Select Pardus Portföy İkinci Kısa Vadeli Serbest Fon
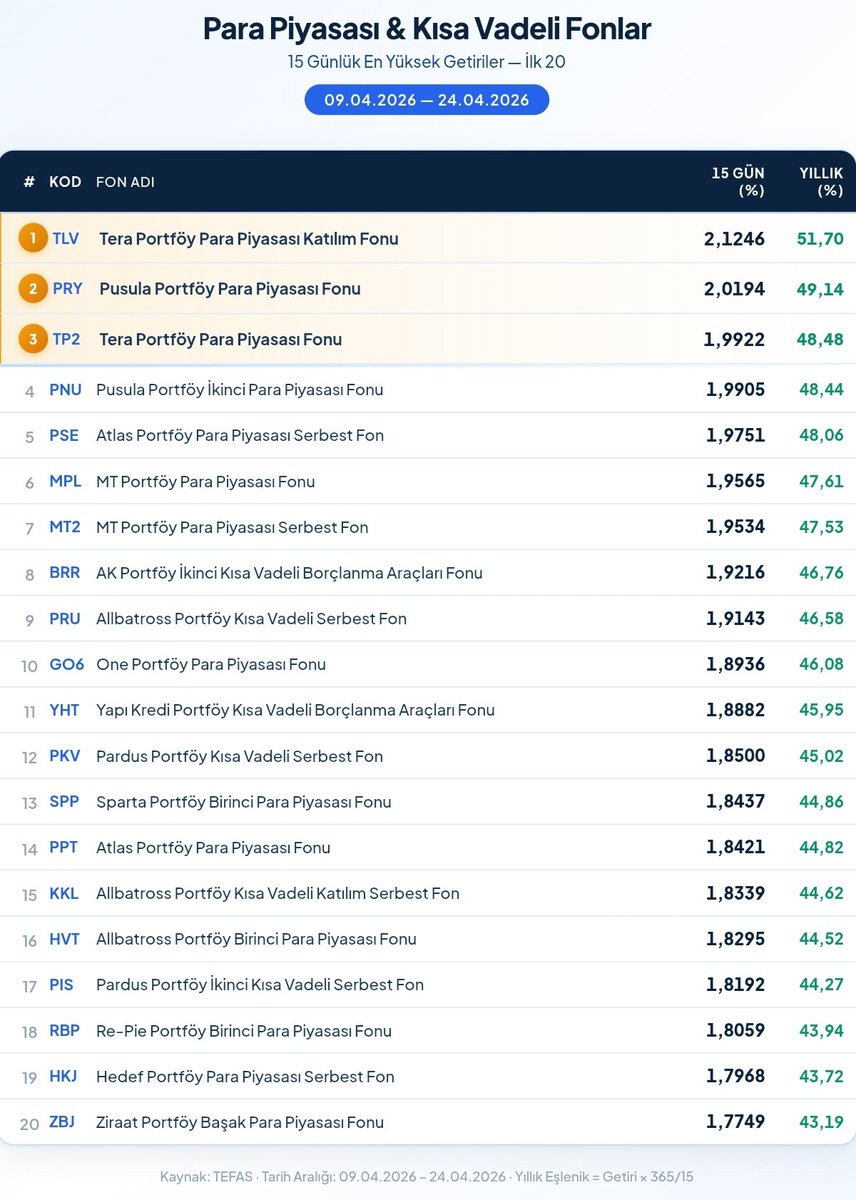This screenshot has width=856, height=1200. point(260,985)
